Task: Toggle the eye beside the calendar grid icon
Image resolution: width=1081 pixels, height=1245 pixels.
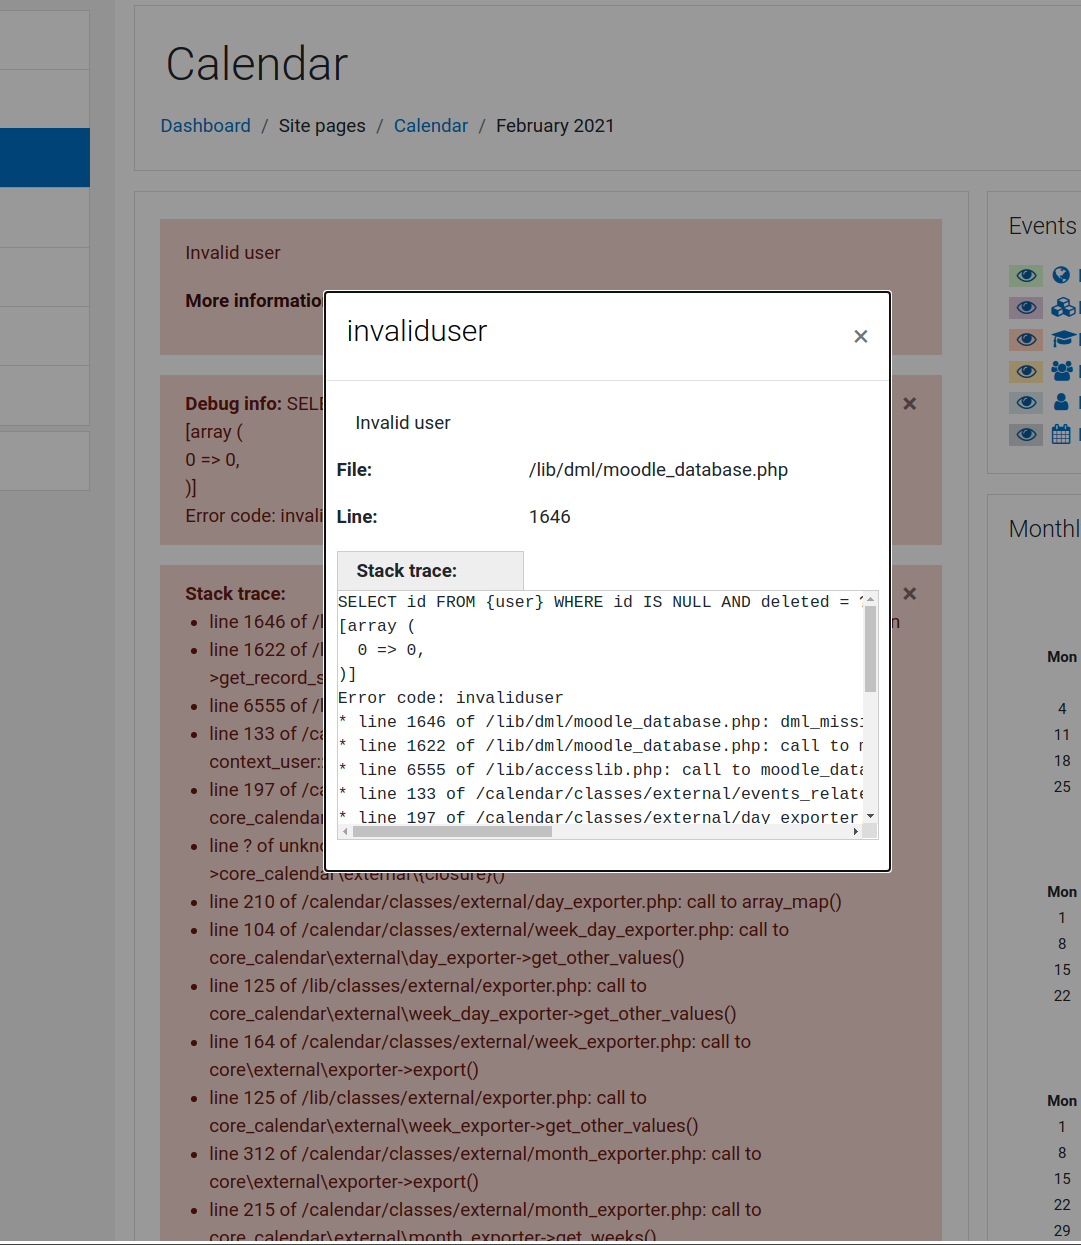Action: 1026,435
